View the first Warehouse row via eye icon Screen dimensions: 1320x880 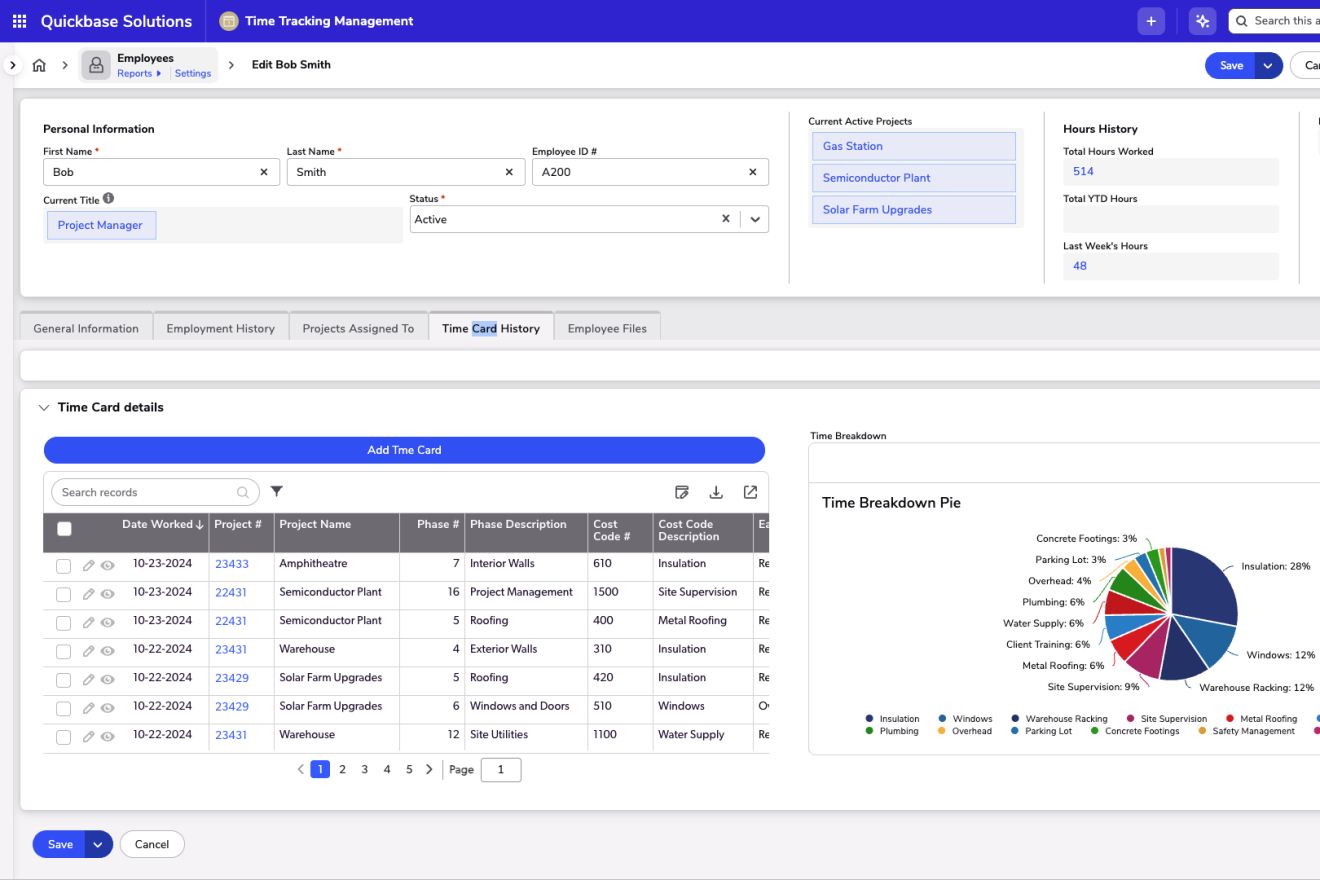tap(108, 651)
